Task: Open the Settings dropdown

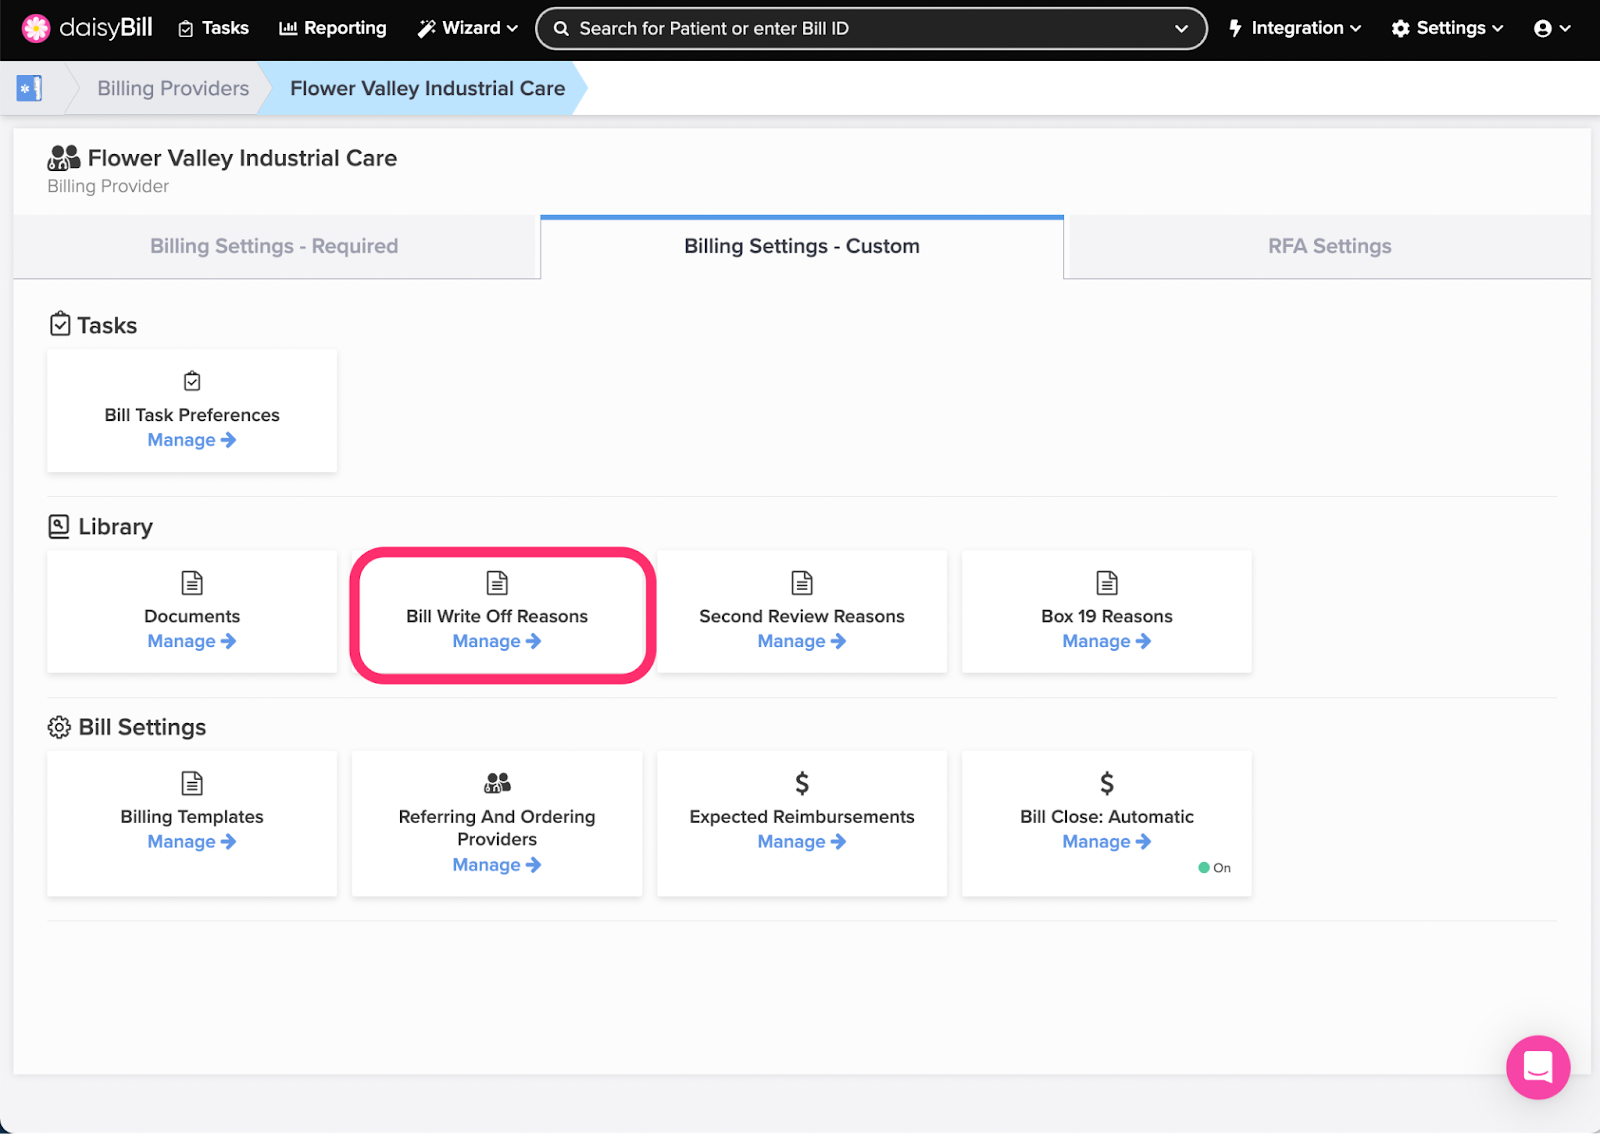Action: coord(1447,28)
